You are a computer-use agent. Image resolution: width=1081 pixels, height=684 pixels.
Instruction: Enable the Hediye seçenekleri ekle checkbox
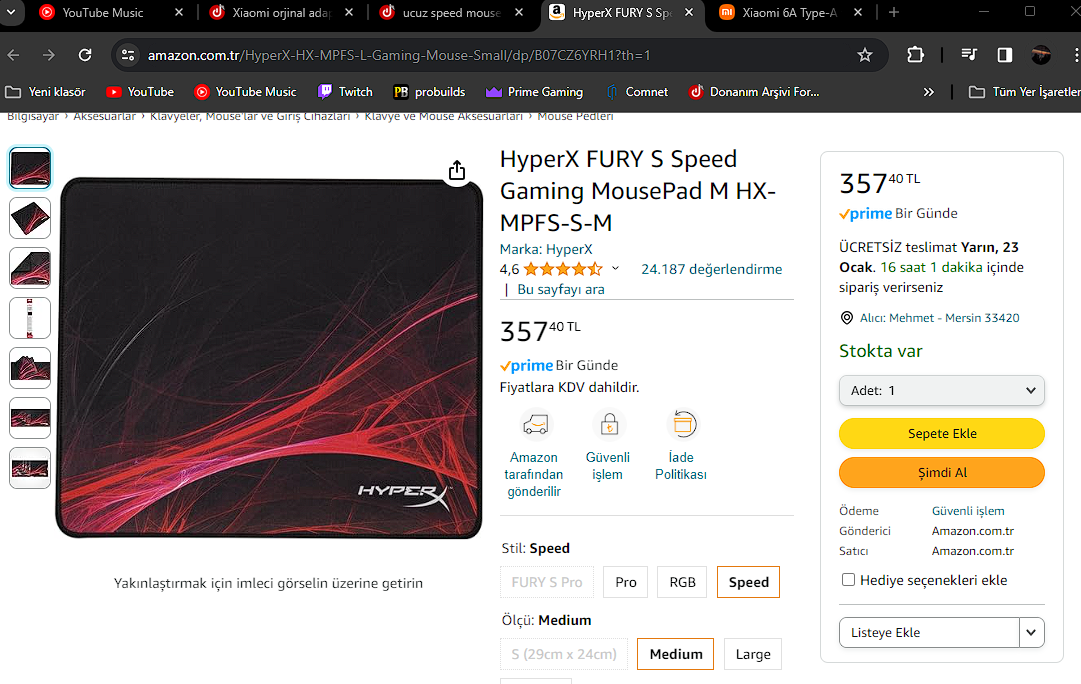pos(849,580)
